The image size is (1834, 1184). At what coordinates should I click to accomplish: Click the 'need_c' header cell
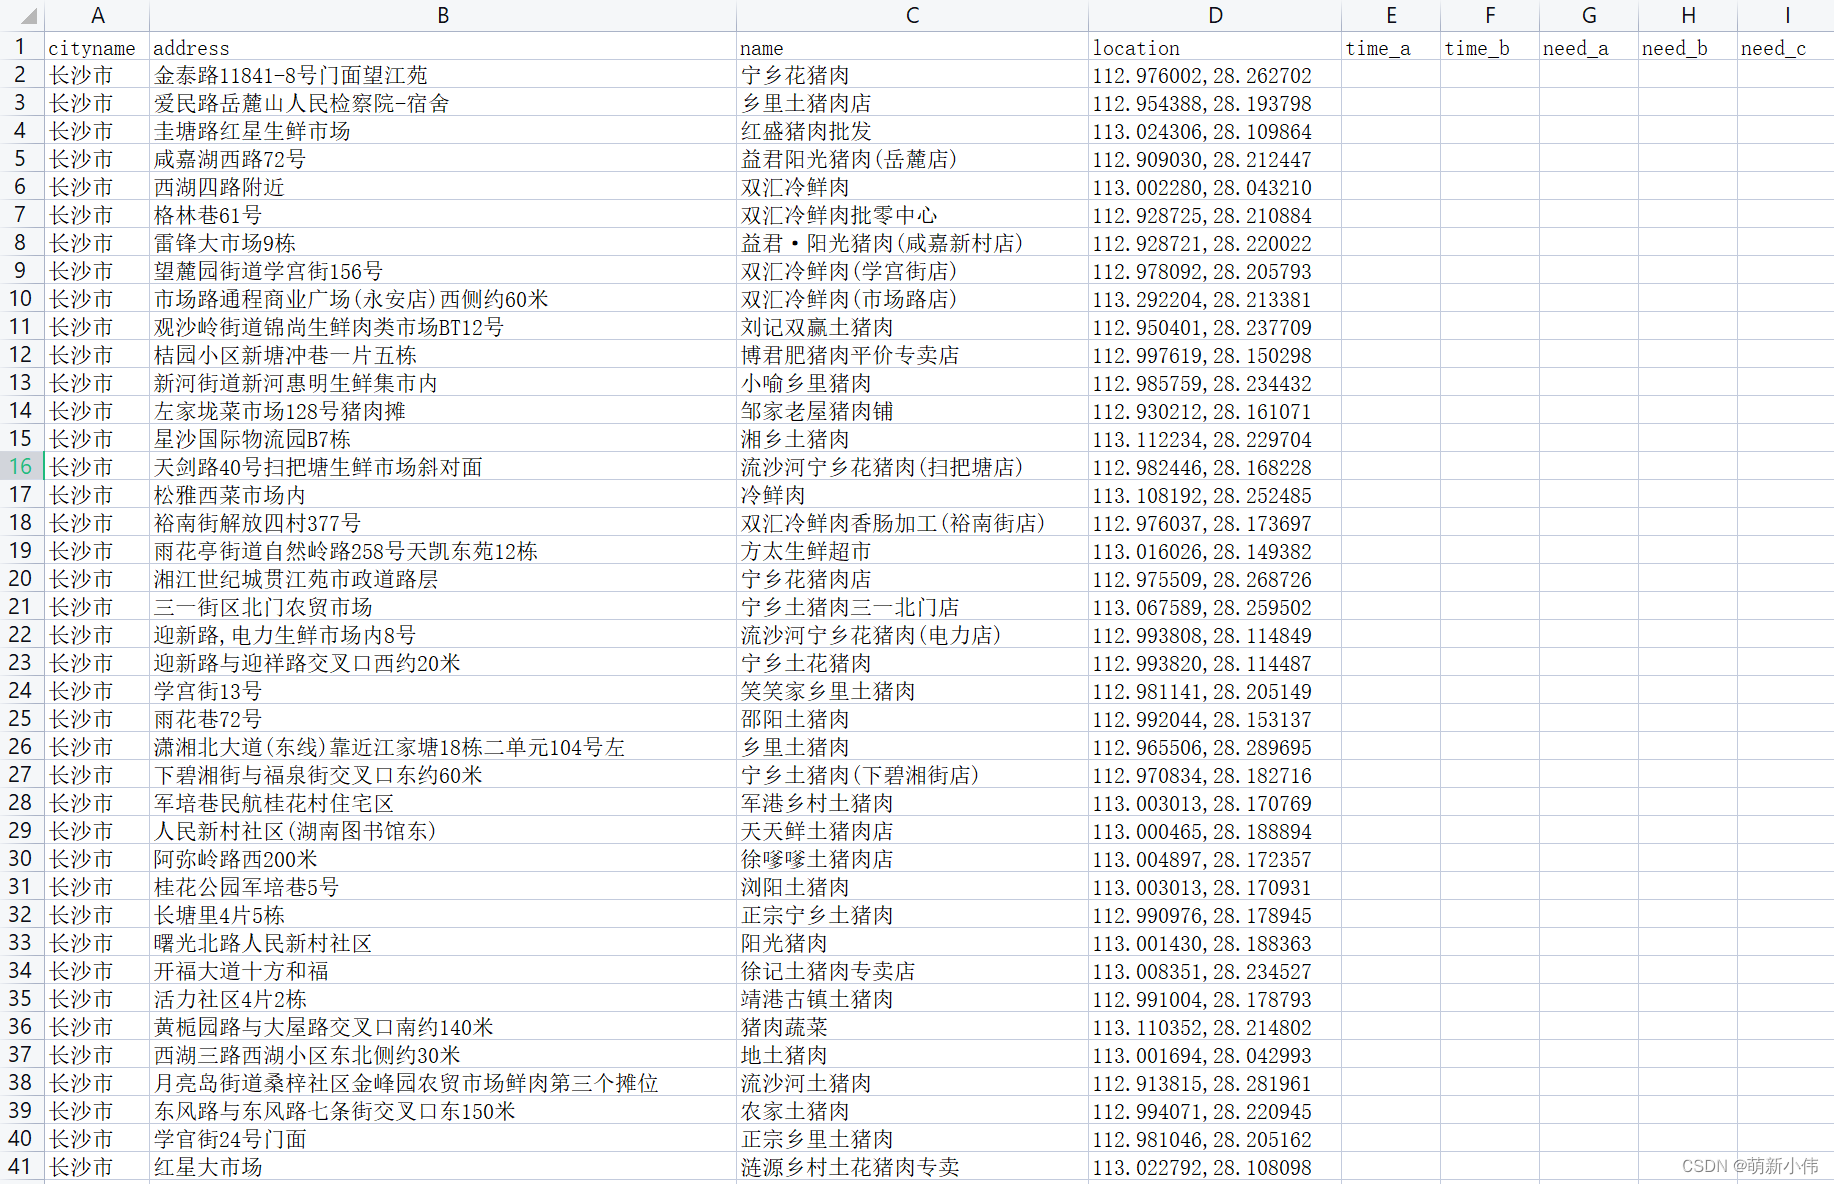[1786, 47]
